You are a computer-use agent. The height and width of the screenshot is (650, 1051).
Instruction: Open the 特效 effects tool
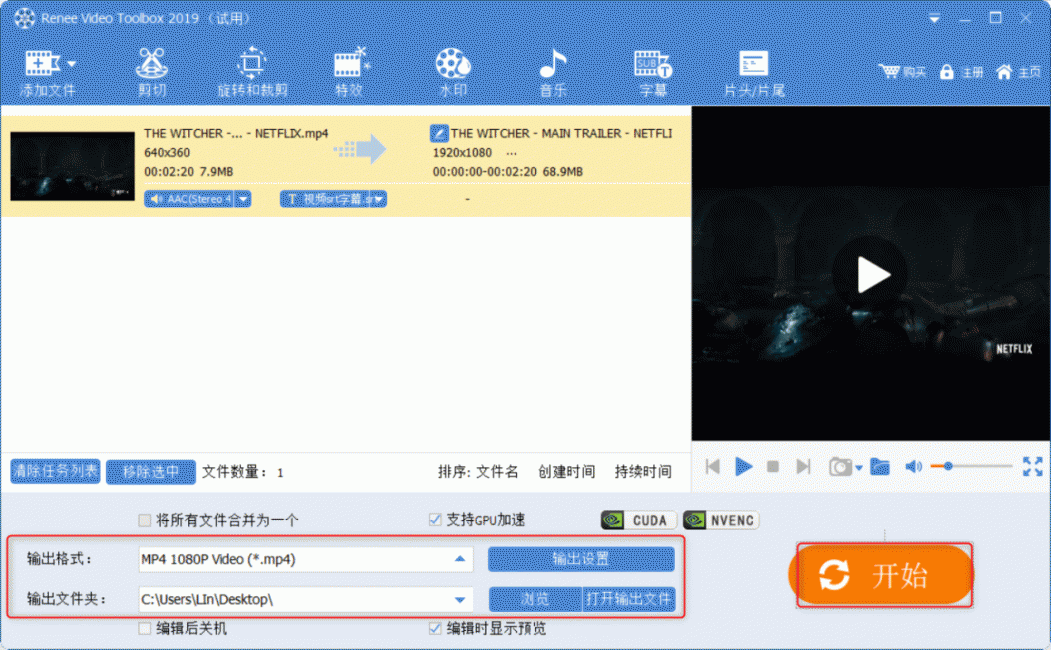point(349,72)
